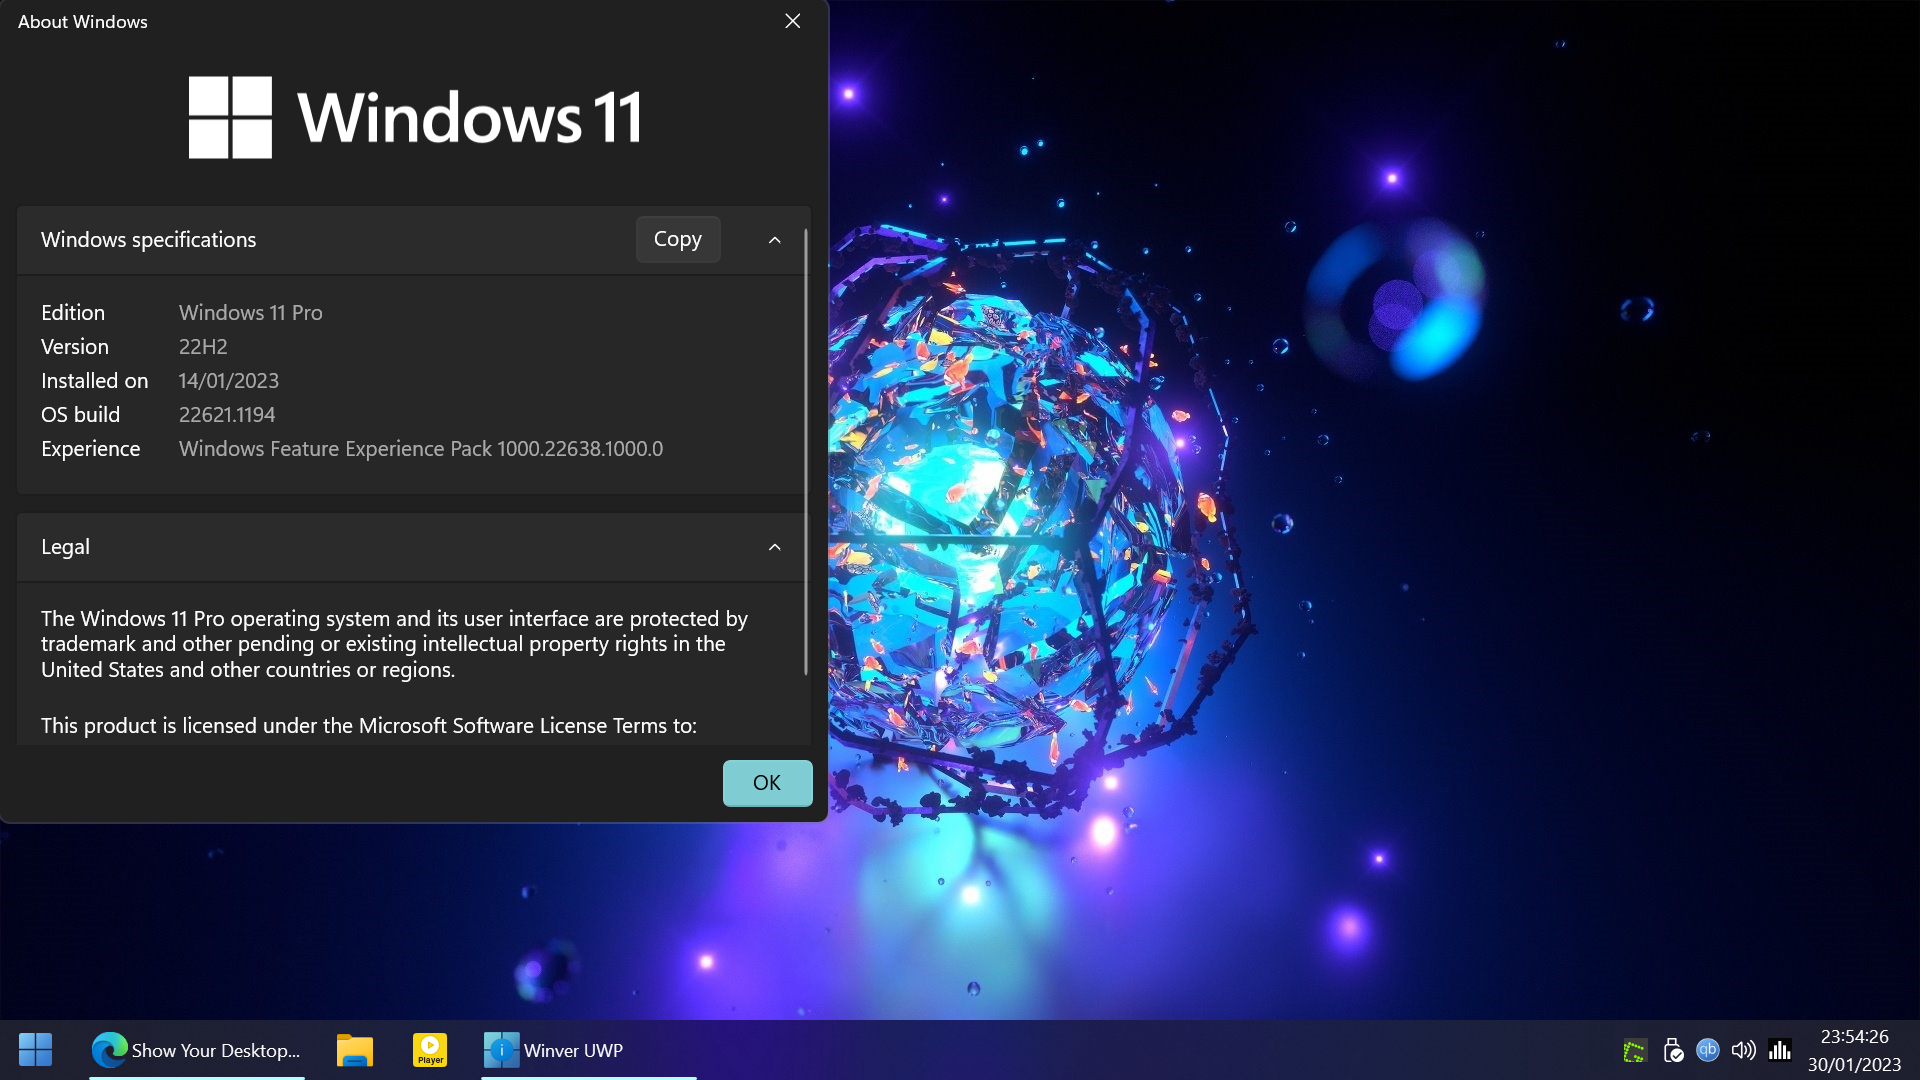Select the install date 14/01/2023
This screenshot has width=1920, height=1080.
(229, 380)
